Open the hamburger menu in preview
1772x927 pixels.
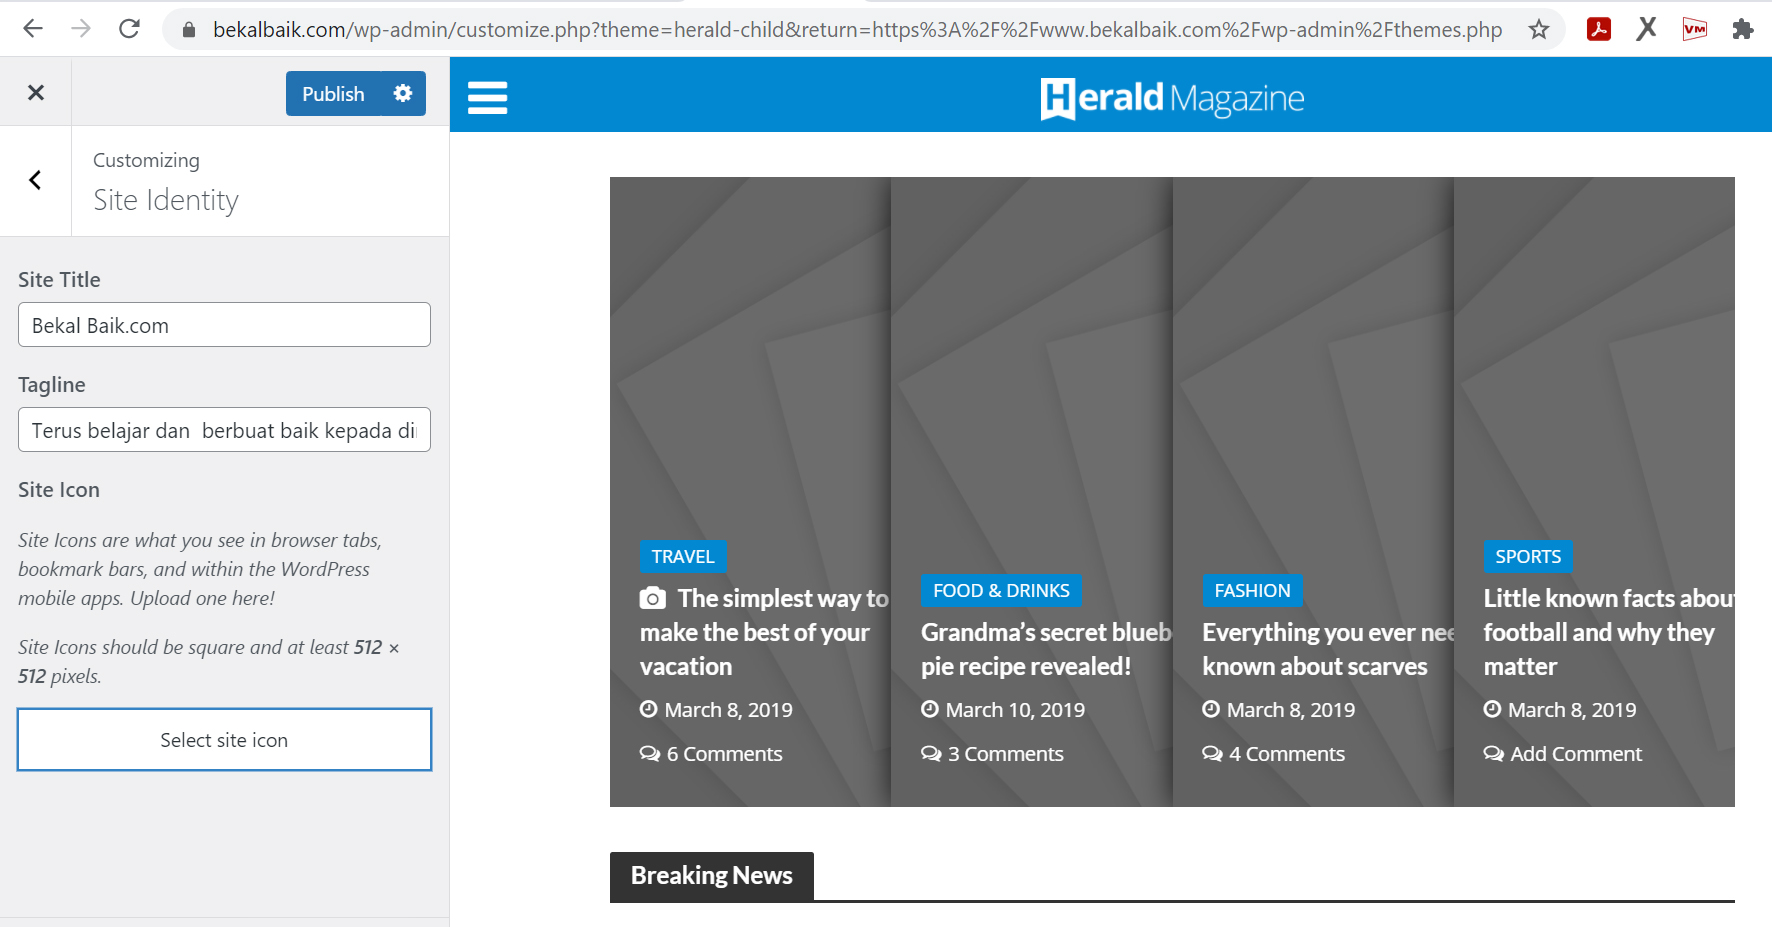coord(488,97)
